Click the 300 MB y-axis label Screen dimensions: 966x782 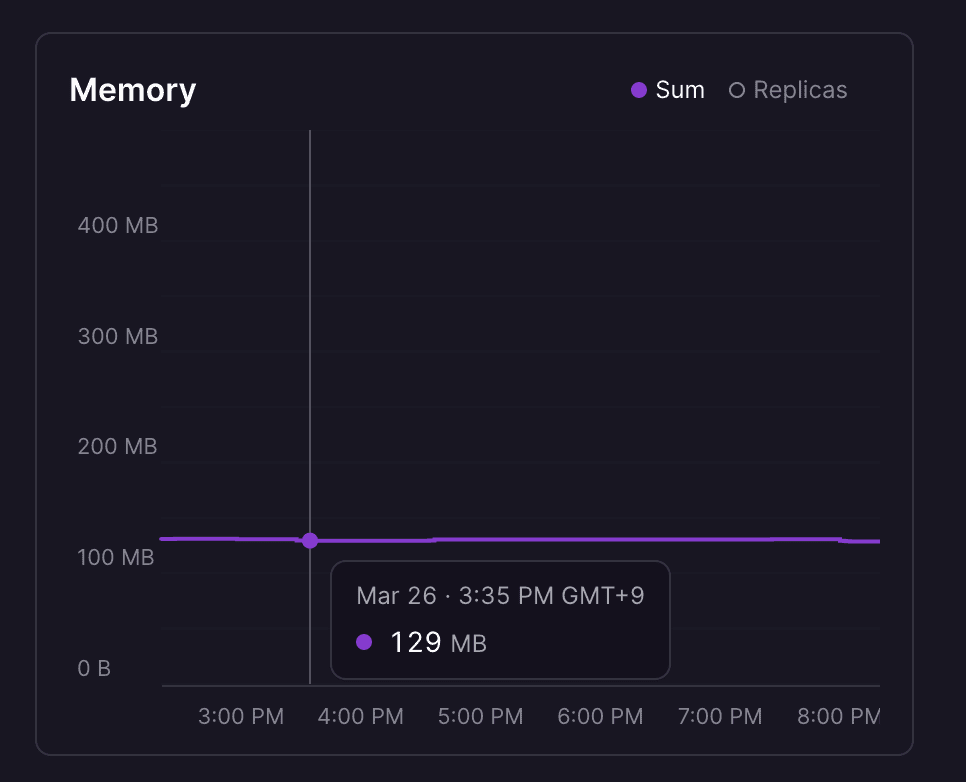pos(118,336)
